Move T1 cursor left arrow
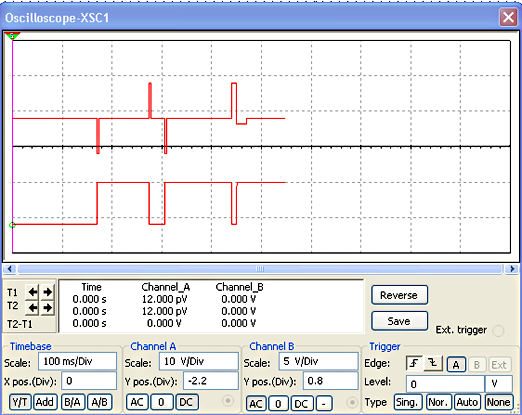Screen dimensions: 522x415 click(33, 292)
